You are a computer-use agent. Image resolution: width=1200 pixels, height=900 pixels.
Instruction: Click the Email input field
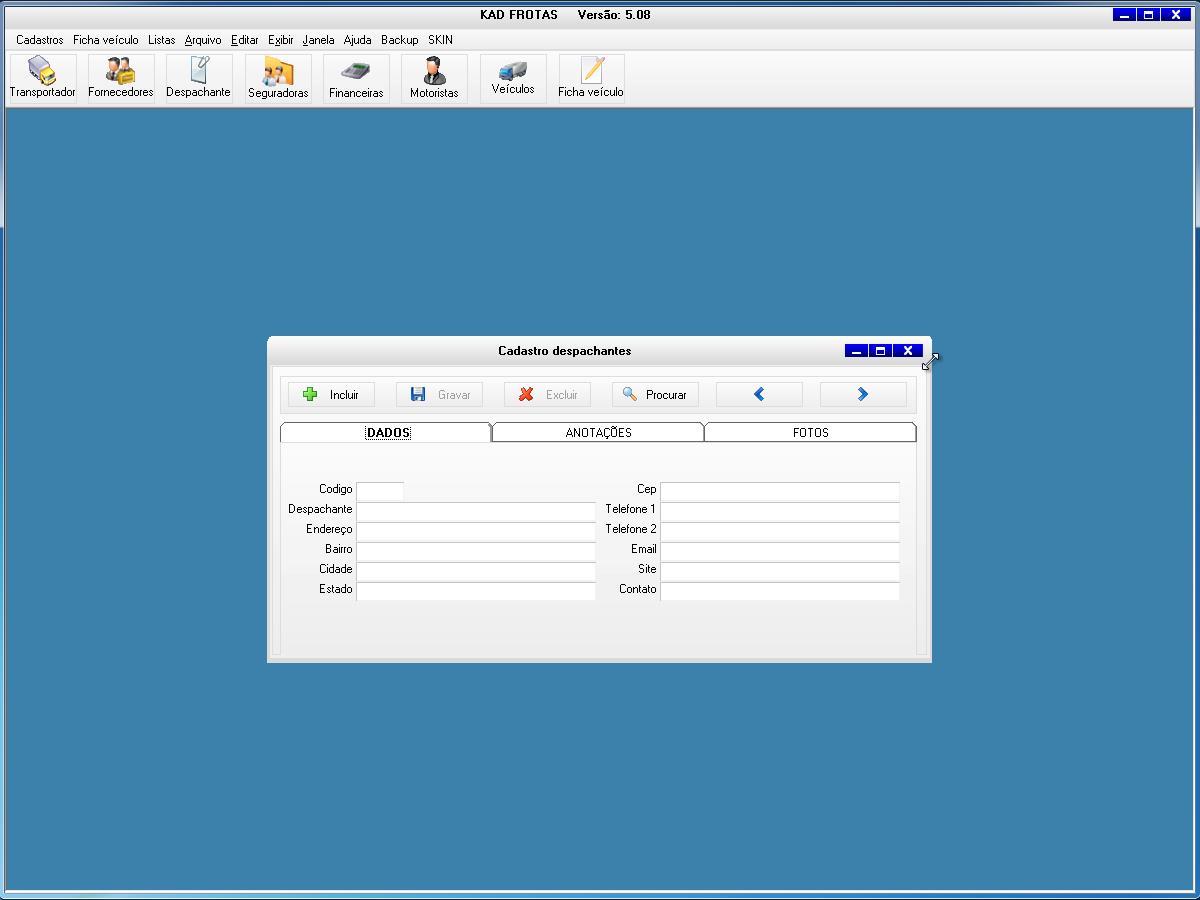tap(780, 551)
